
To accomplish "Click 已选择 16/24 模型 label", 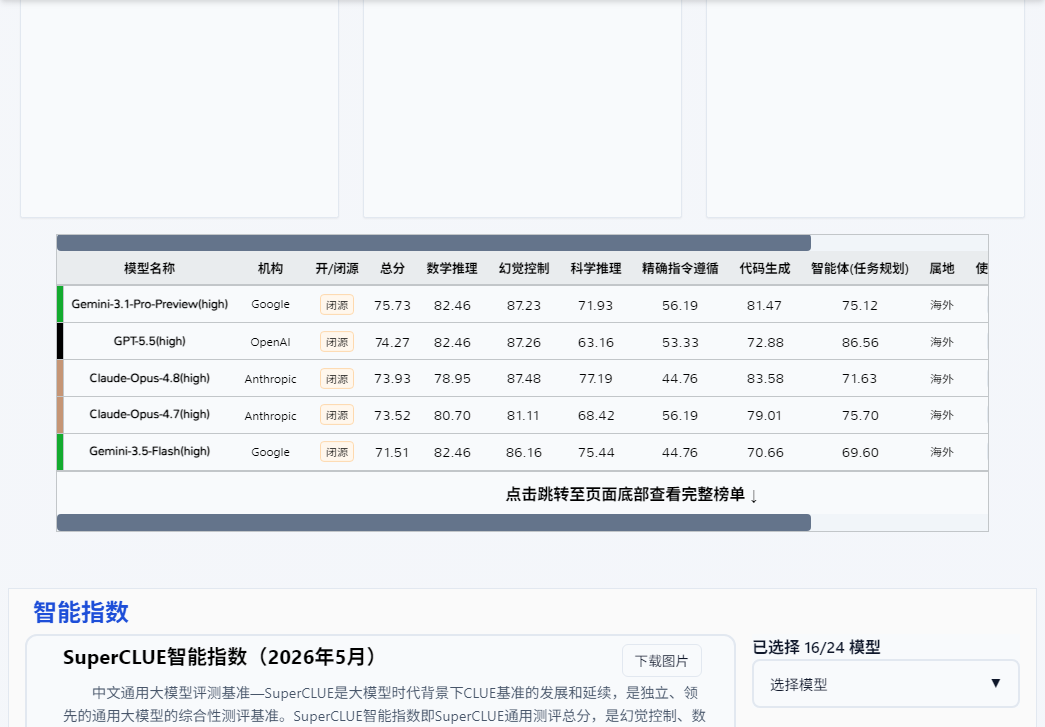I will (816, 647).
